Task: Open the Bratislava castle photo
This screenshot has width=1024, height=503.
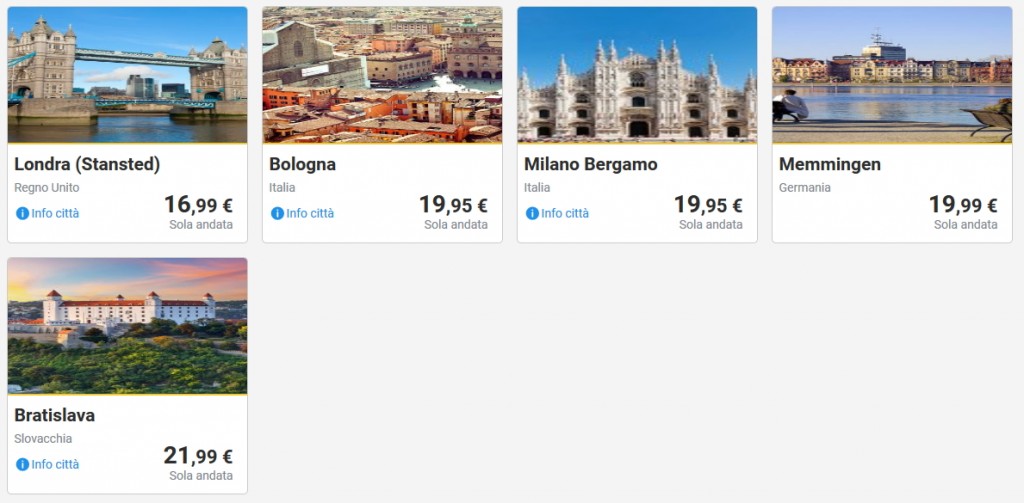Action: tap(127, 326)
